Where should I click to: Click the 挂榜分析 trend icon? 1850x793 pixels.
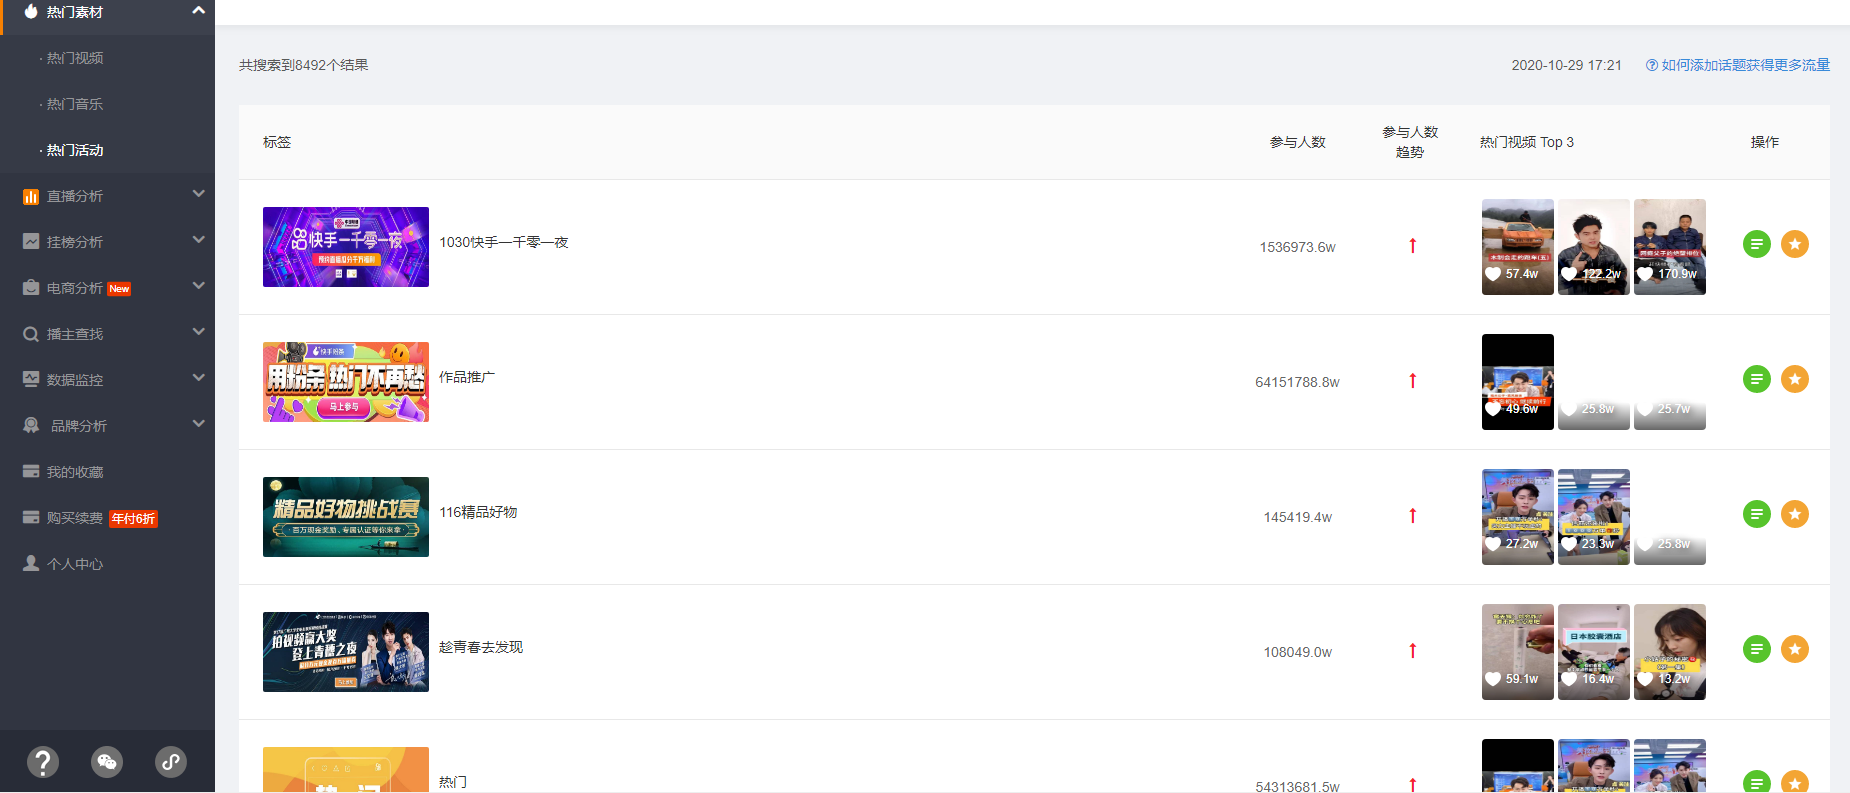31,242
